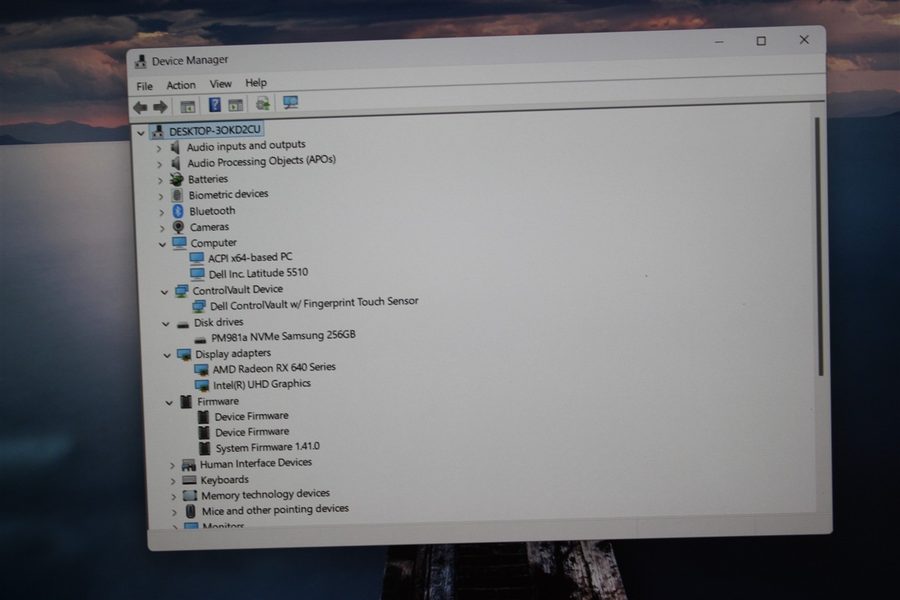Collapse the Display adapters node
The height and width of the screenshot is (600, 900).
[x=167, y=356]
